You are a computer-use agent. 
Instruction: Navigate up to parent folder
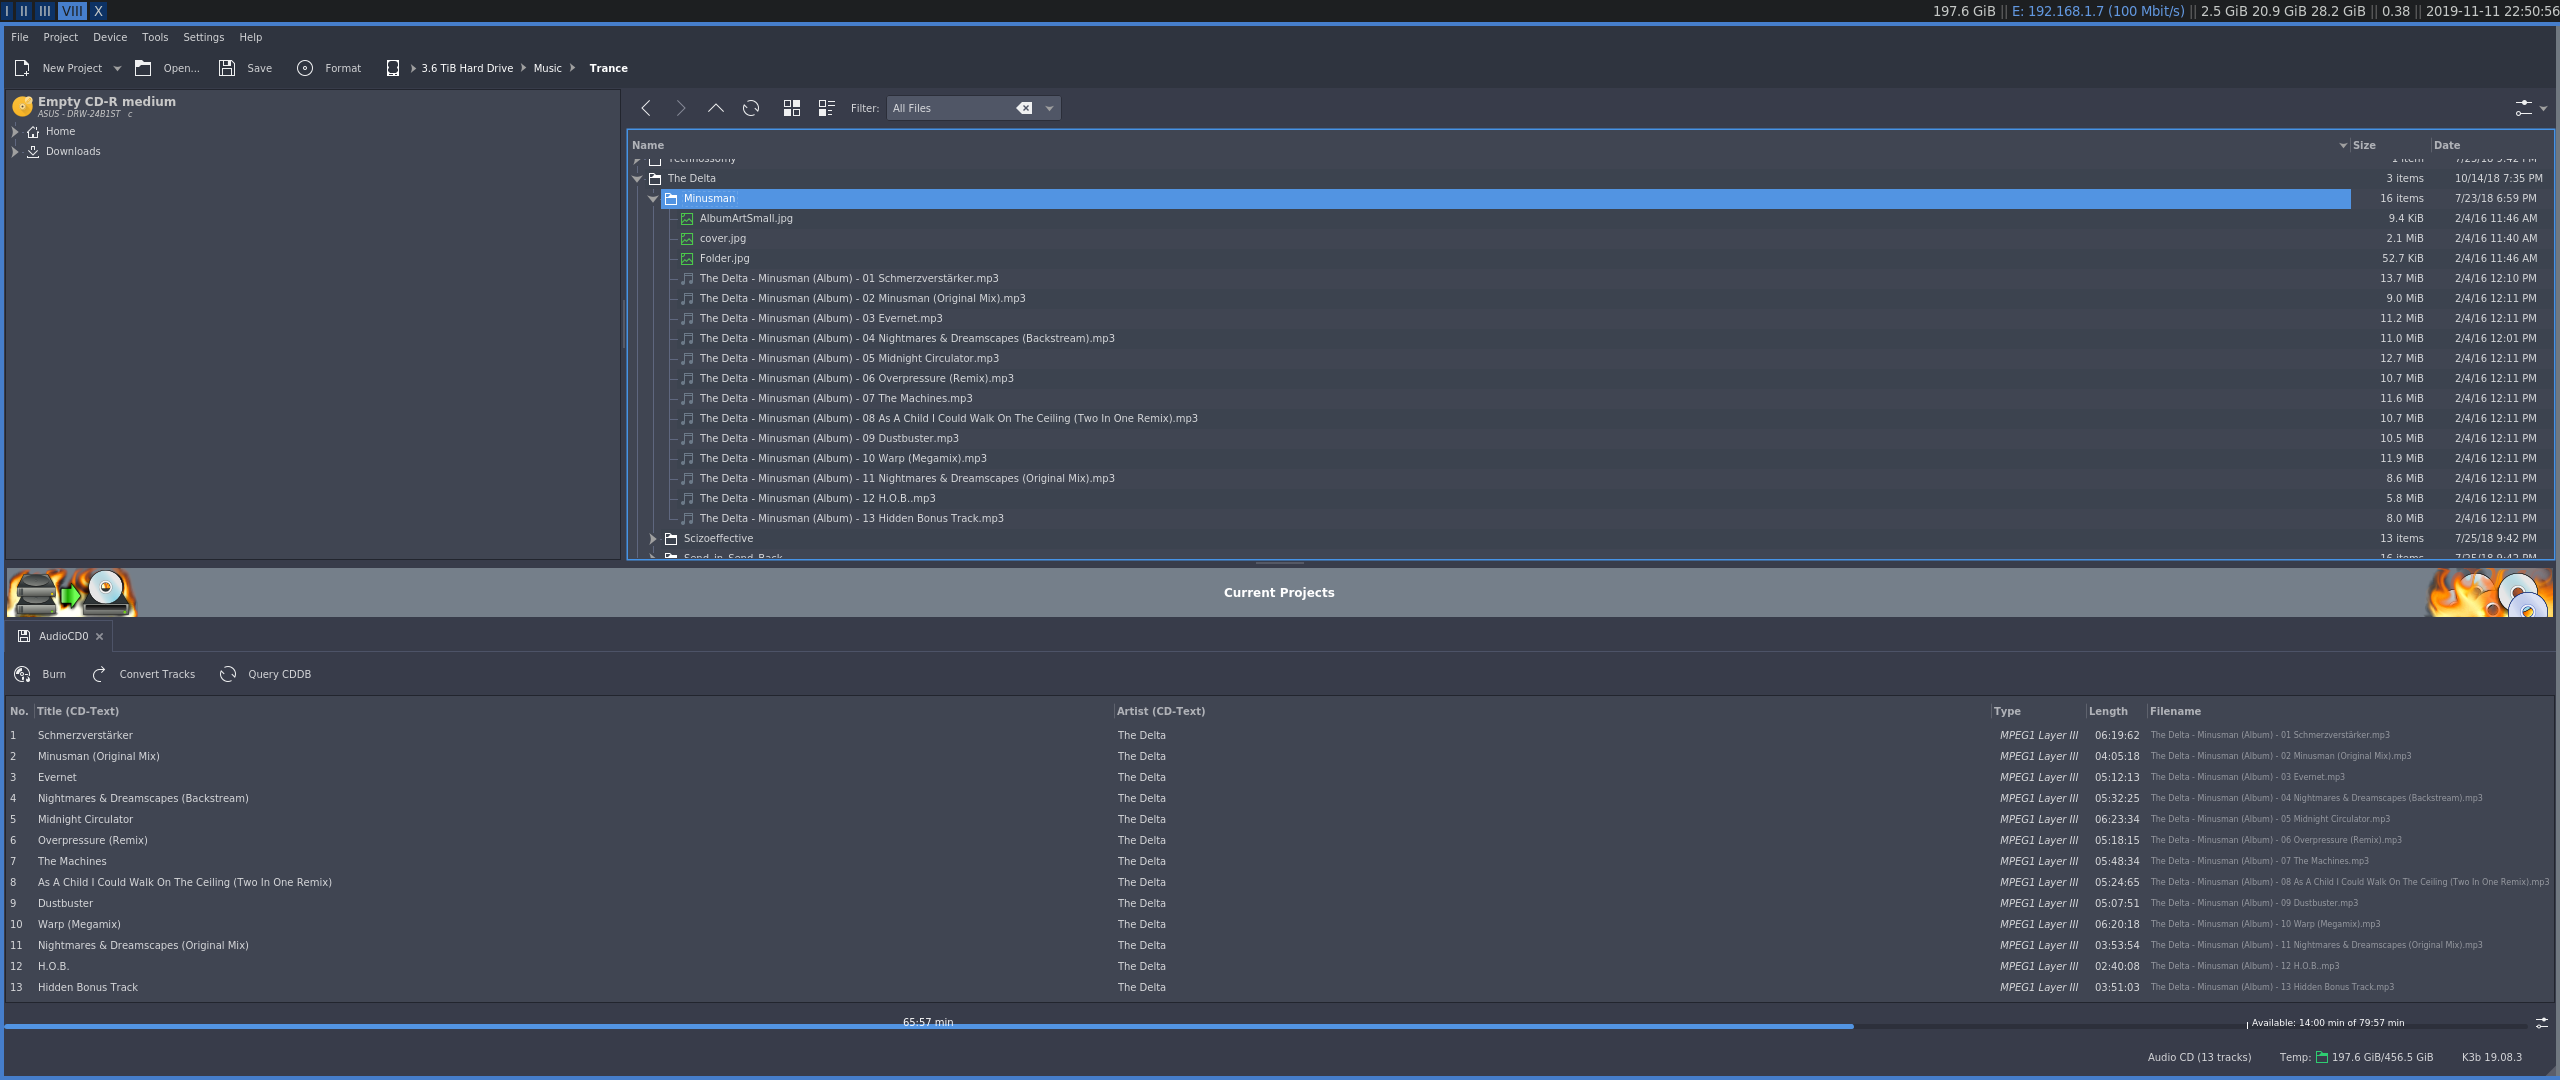coord(716,108)
